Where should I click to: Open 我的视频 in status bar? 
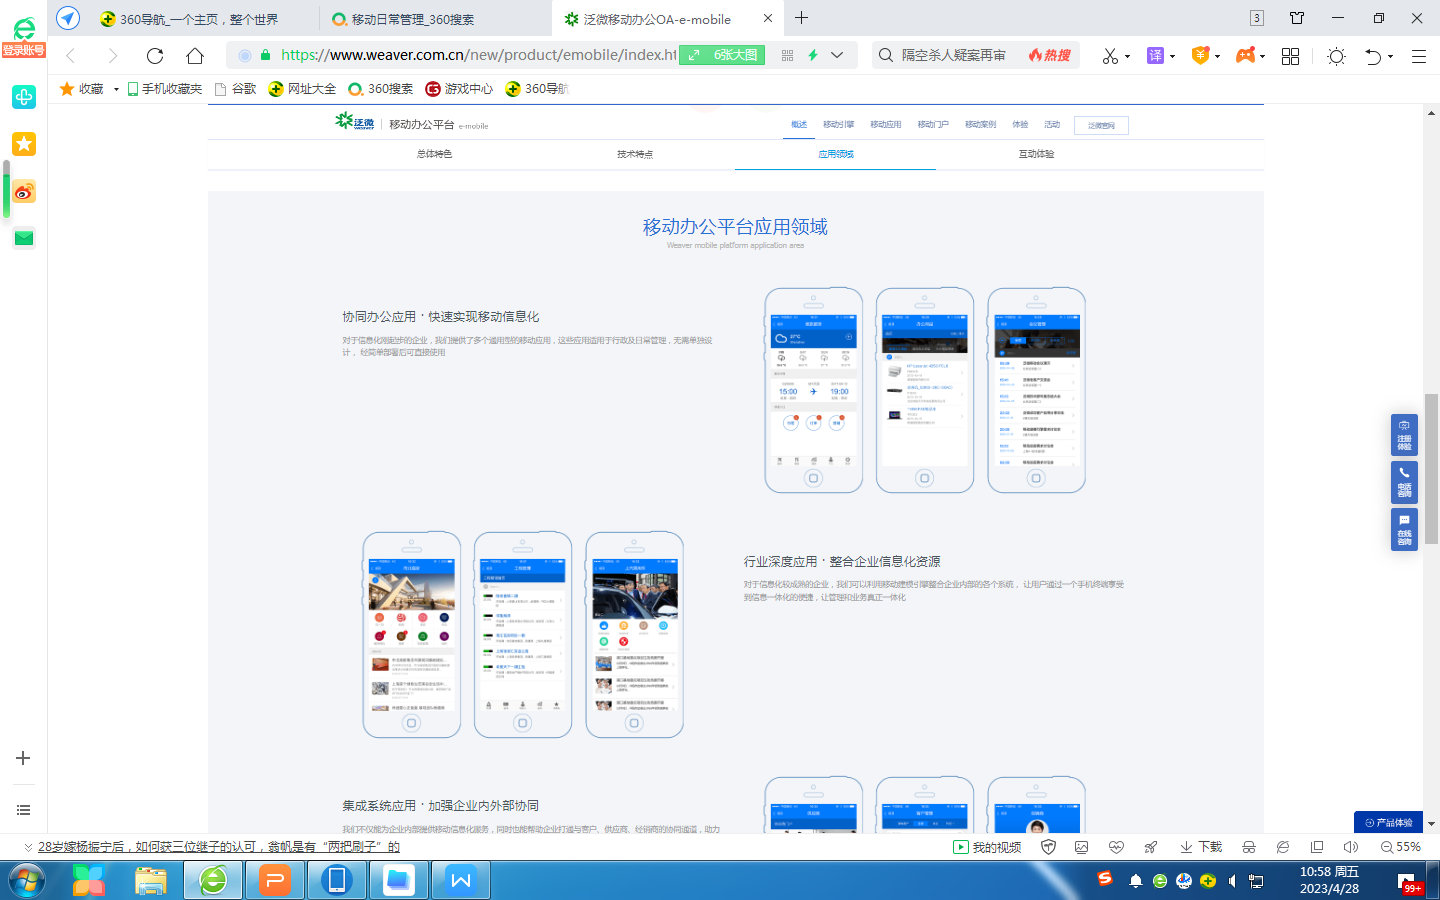[x=987, y=847]
